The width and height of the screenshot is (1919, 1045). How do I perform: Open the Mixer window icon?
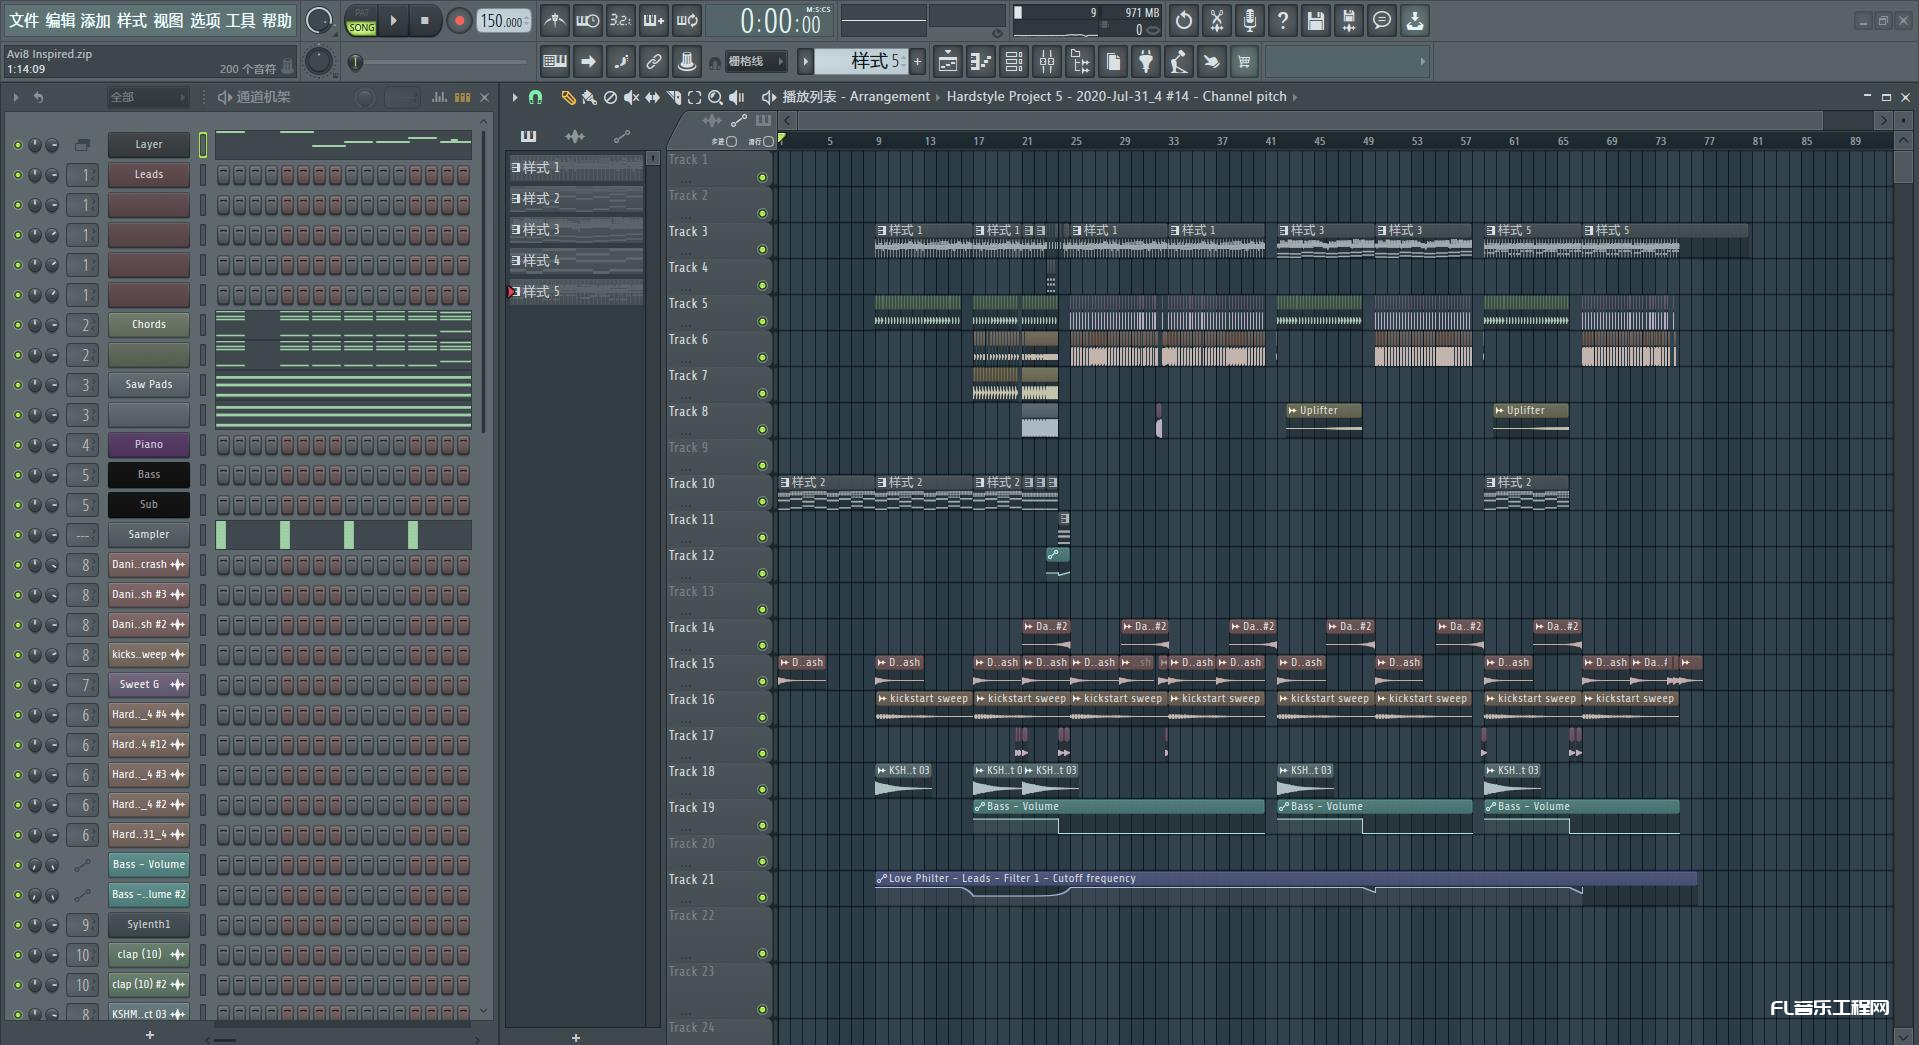coord(1047,62)
